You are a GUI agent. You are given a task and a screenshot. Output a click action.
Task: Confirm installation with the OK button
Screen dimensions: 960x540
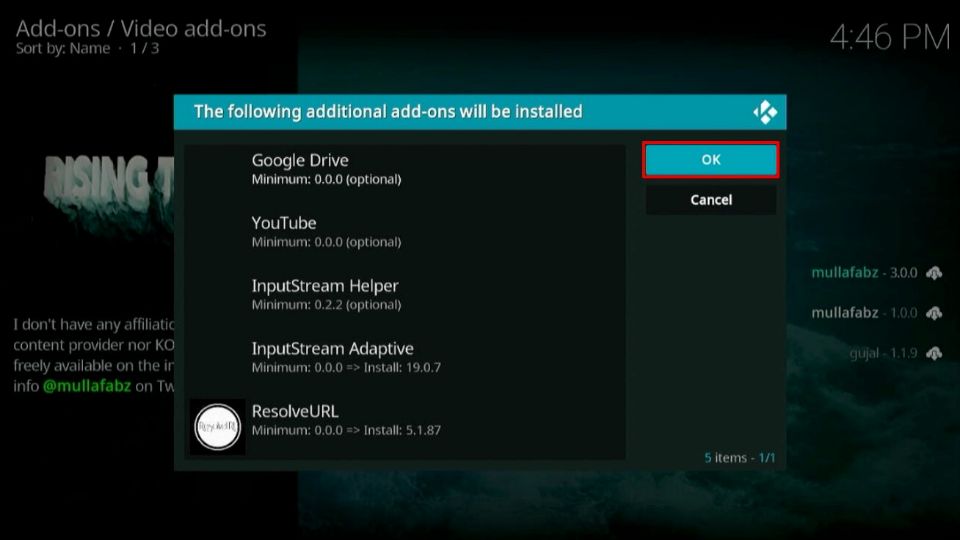point(711,160)
